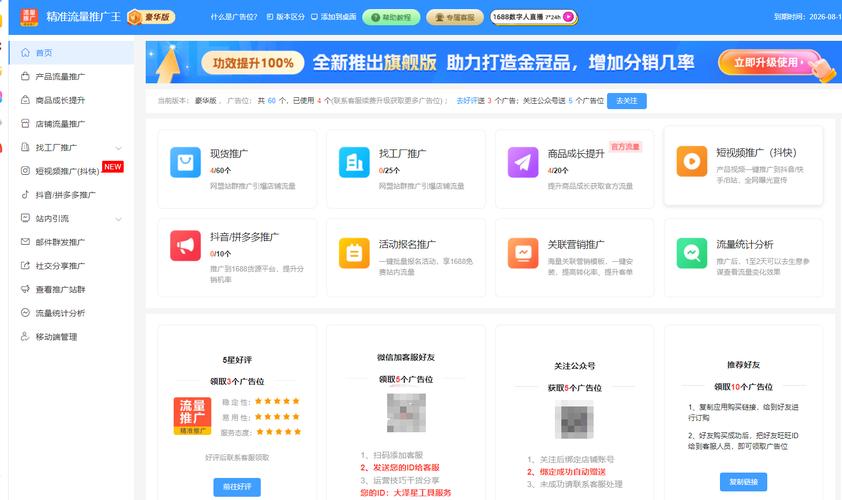Open the purple 商品成长提升 card icon

pyautogui.click(x=523, y=162)
